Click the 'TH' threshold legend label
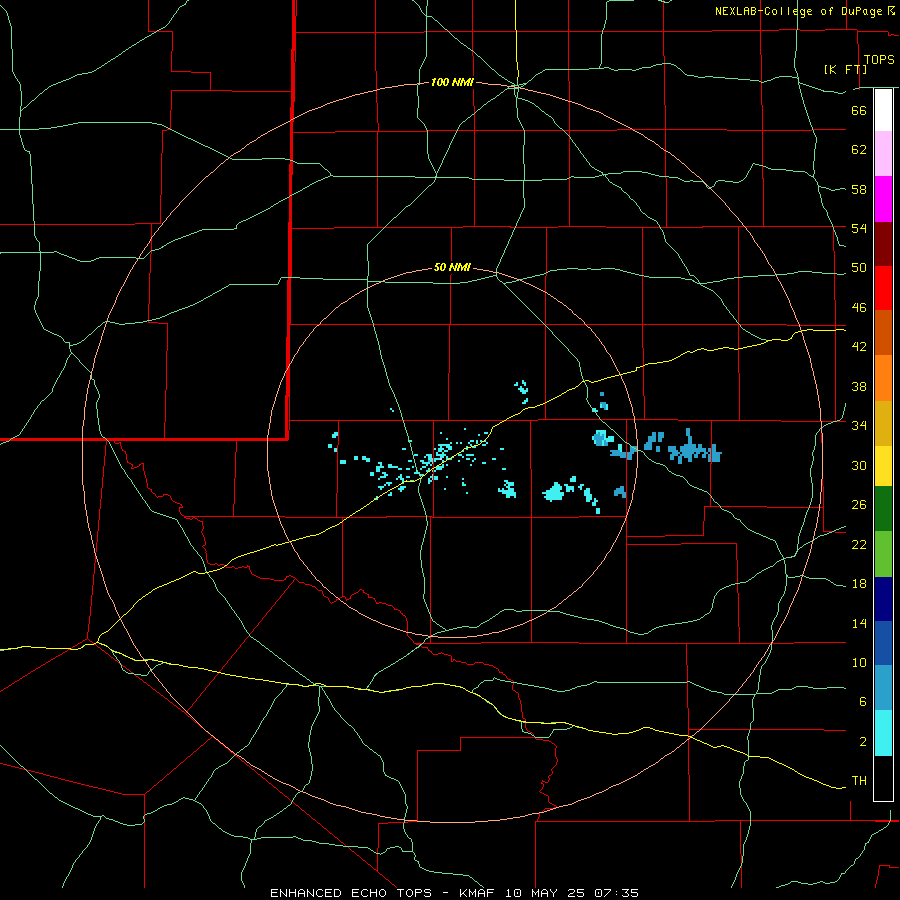This screenshot has width=900, height=900. [859, 781]
